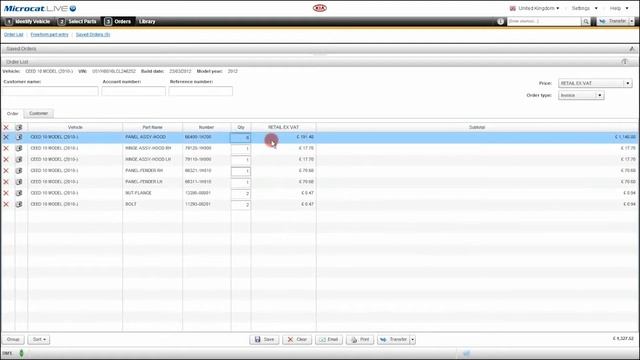Click the Part Name column header
The height and width of the screenshot is (360, 640).
tap(152, 127)
